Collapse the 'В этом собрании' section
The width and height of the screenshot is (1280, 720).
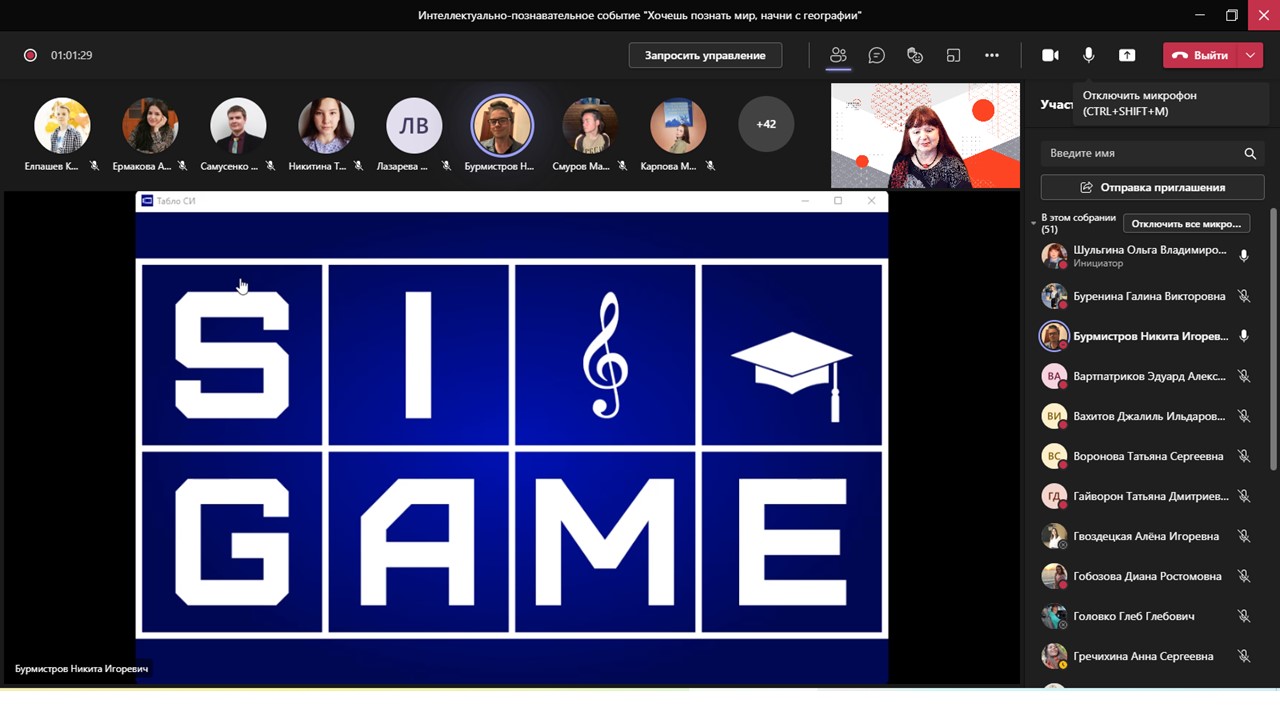[x=1034, y=223]
